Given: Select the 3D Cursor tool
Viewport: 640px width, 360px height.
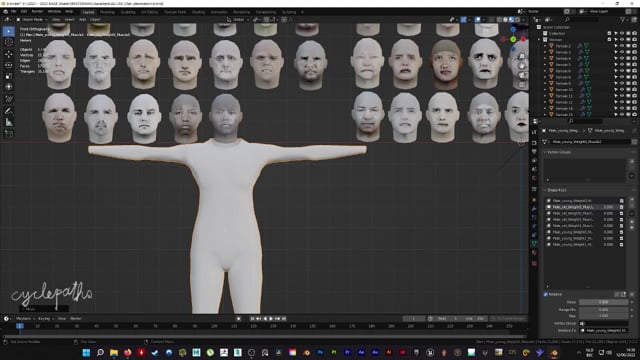Looking at the screenshot, I should [x=9, y=42].
